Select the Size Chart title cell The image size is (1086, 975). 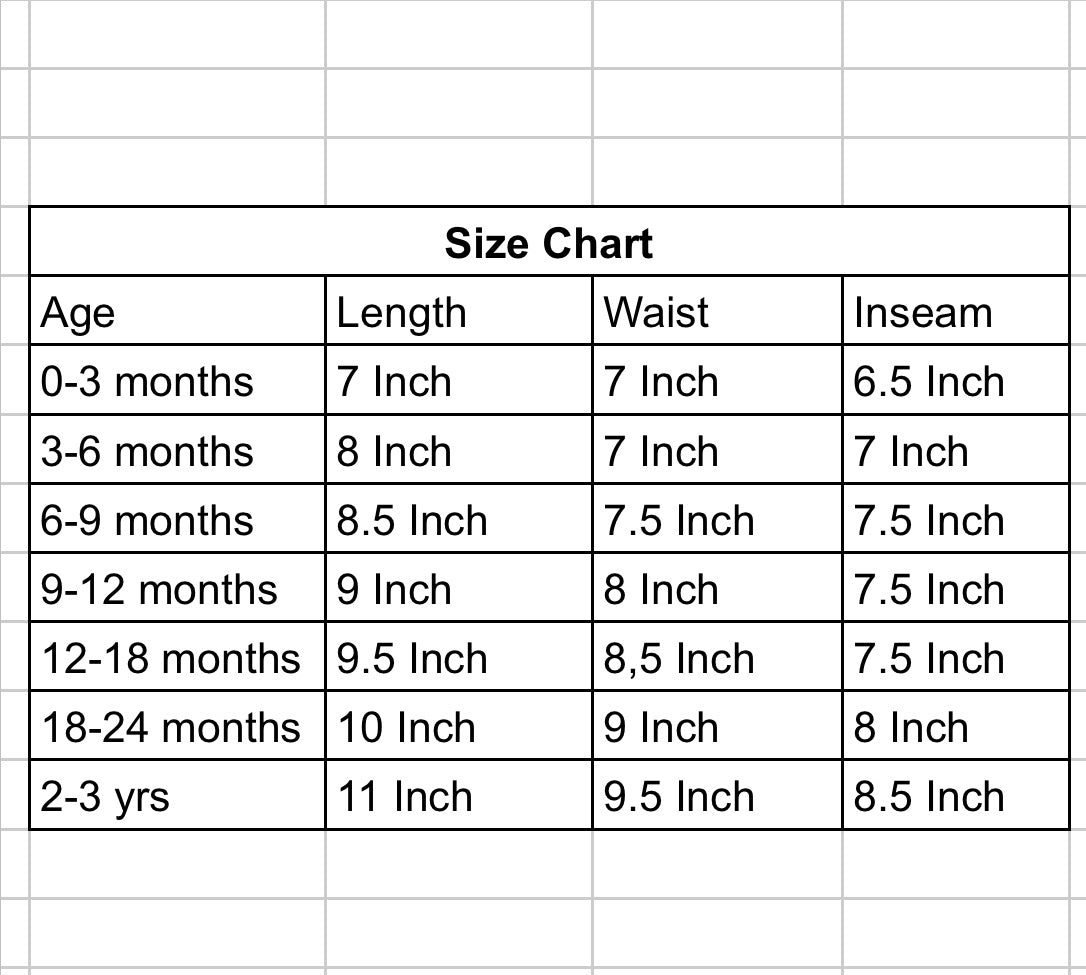tap(549, 241)
